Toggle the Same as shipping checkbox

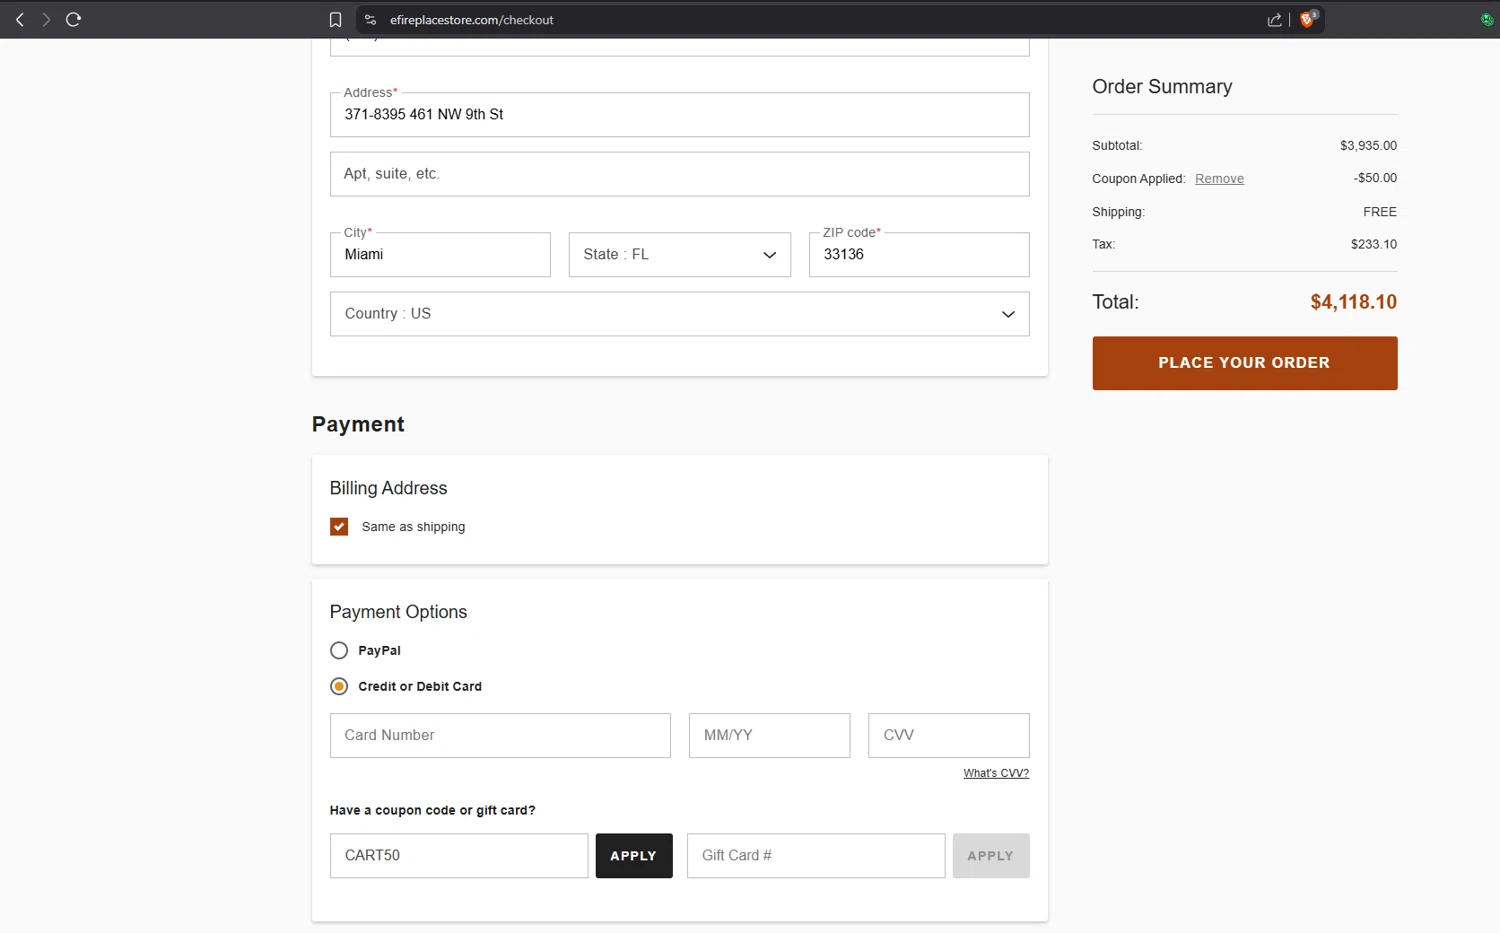coord(339,527)
